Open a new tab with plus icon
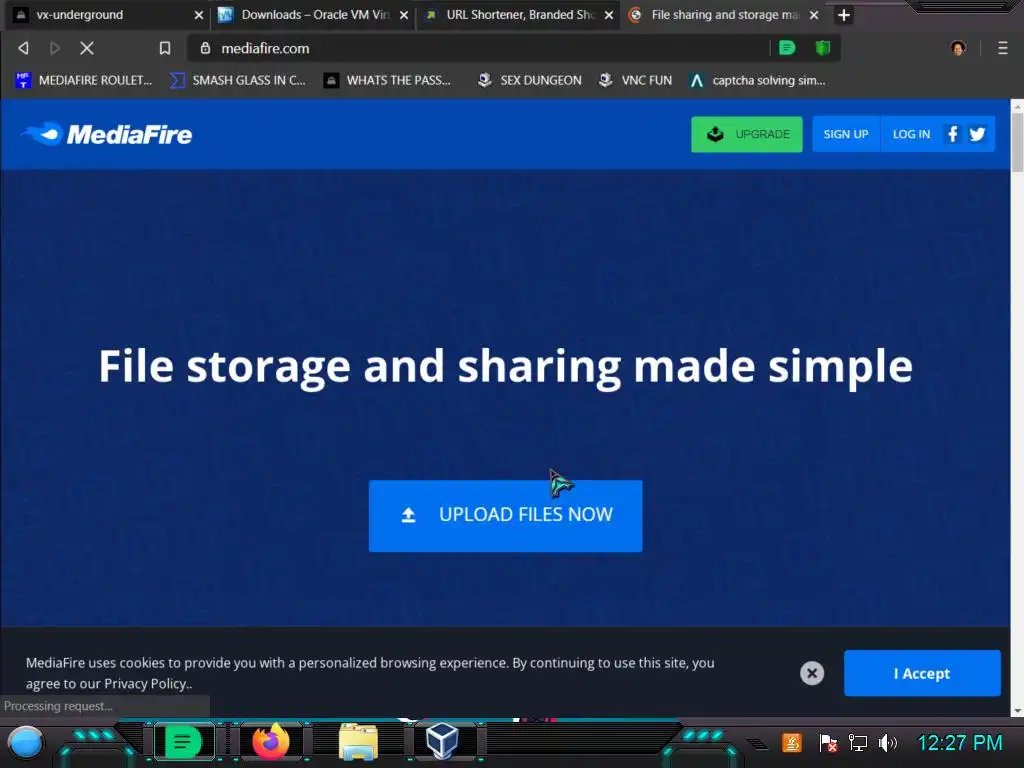This screenshot has height=768, width=1024. click(x=844, y=14)
